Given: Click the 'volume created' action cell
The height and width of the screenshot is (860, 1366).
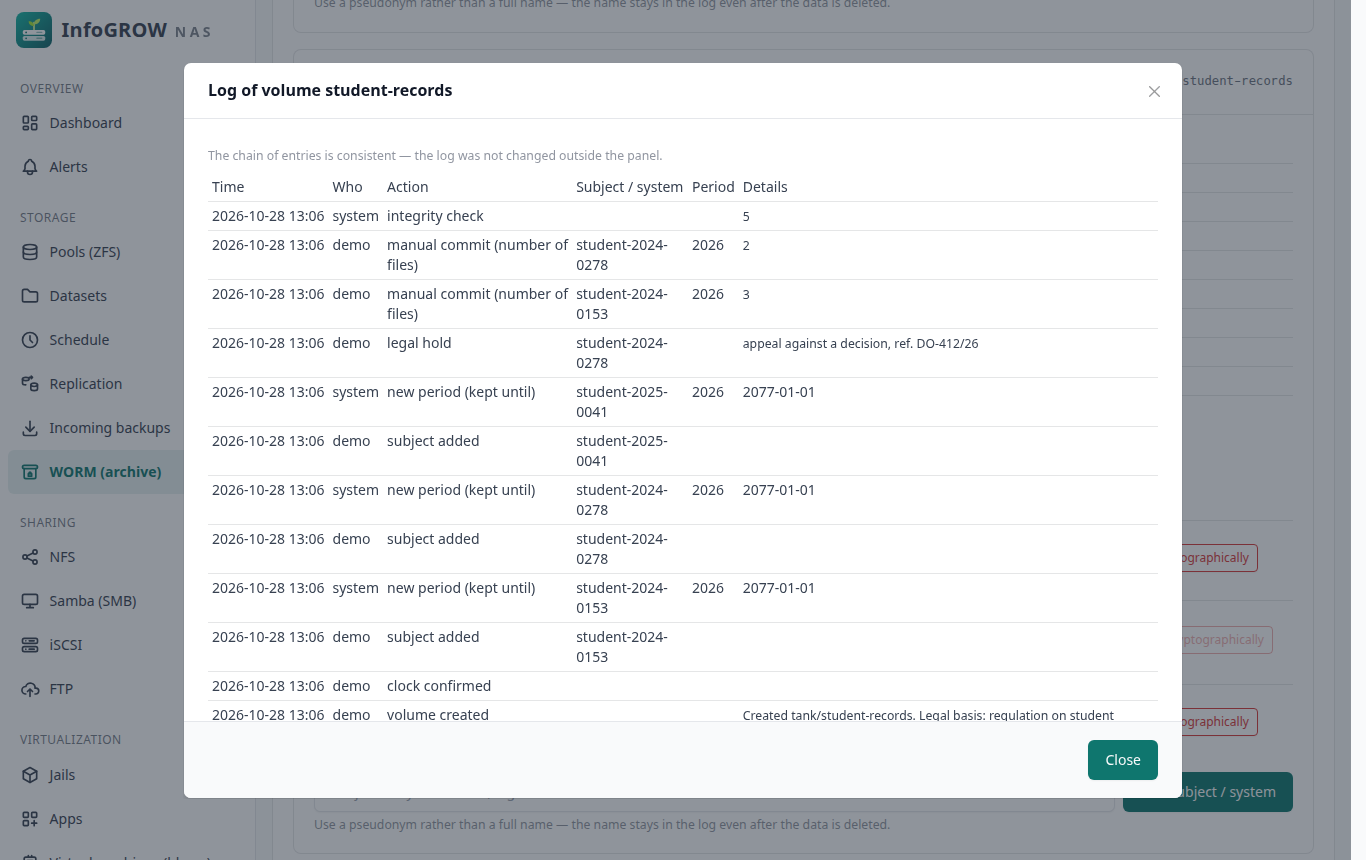Looking at the screenshot, I should tap(438, 715).
